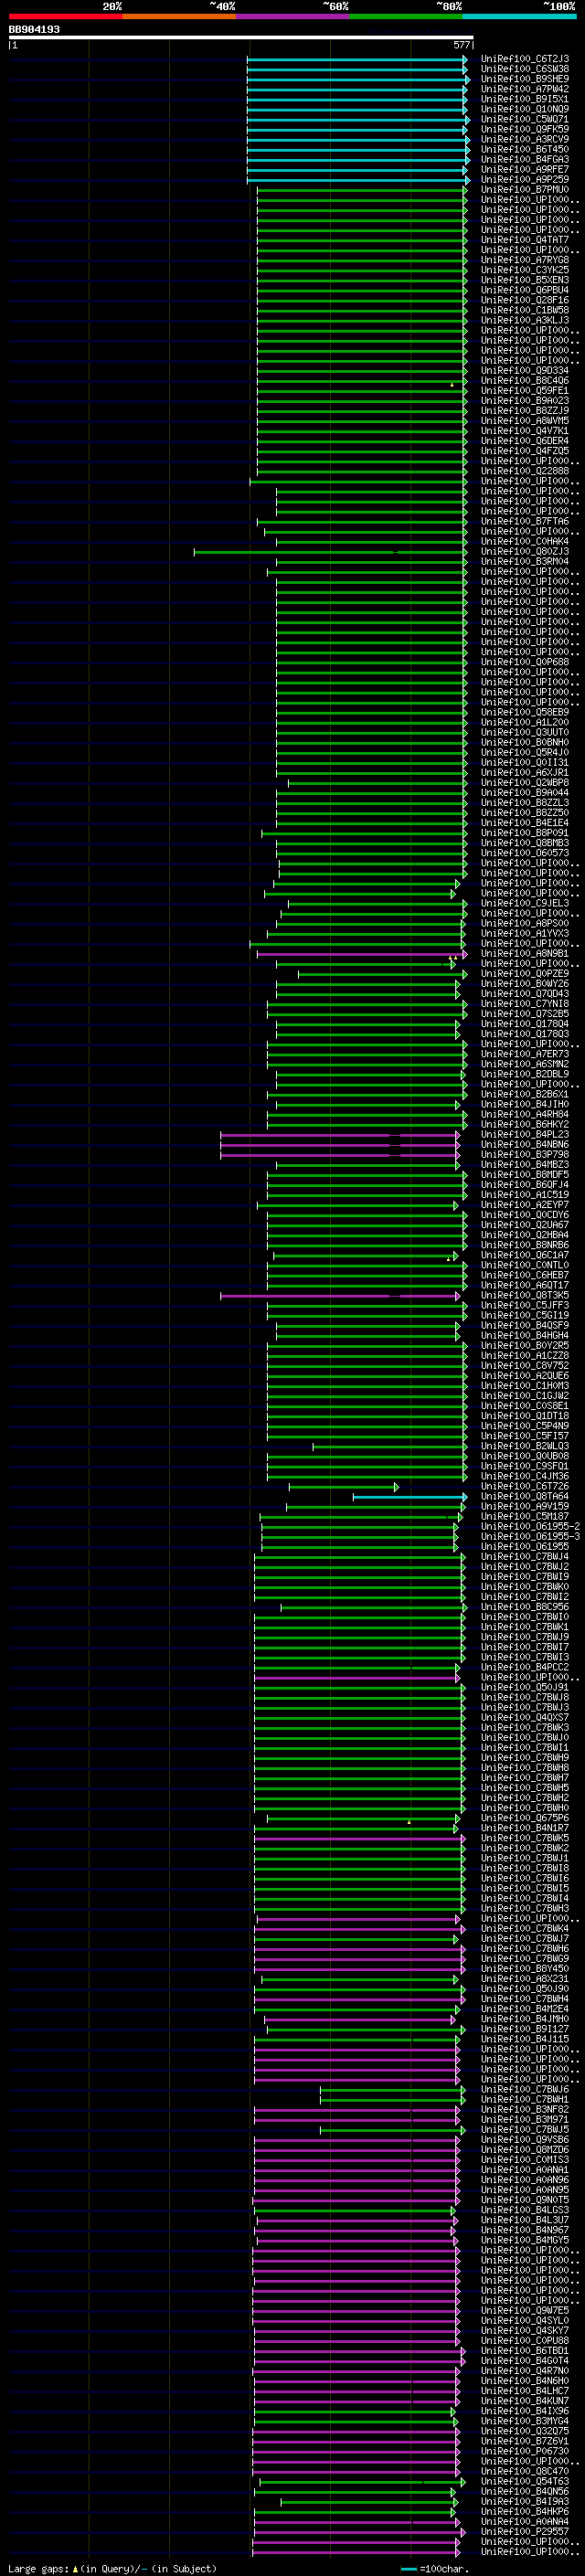This screenshot has width=585, height=2576.
Task: Click the red segment of the identity legend
Action: pos(65,16)
